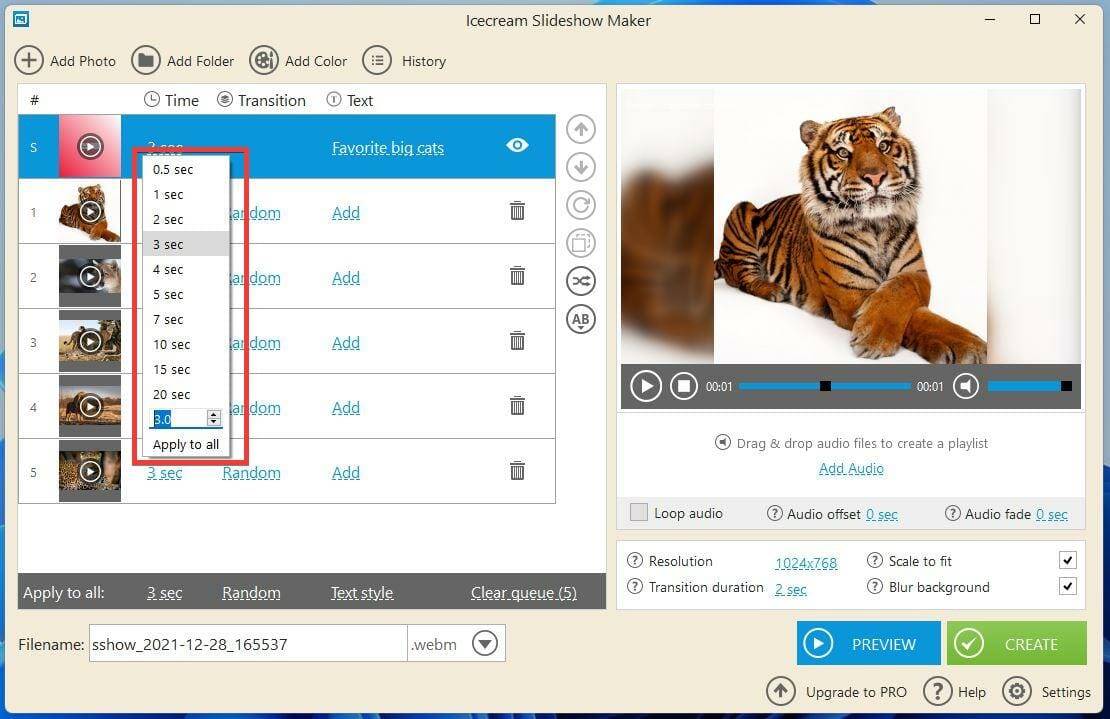
Task: Click the Add Audio link
Action: click(851, 468)
